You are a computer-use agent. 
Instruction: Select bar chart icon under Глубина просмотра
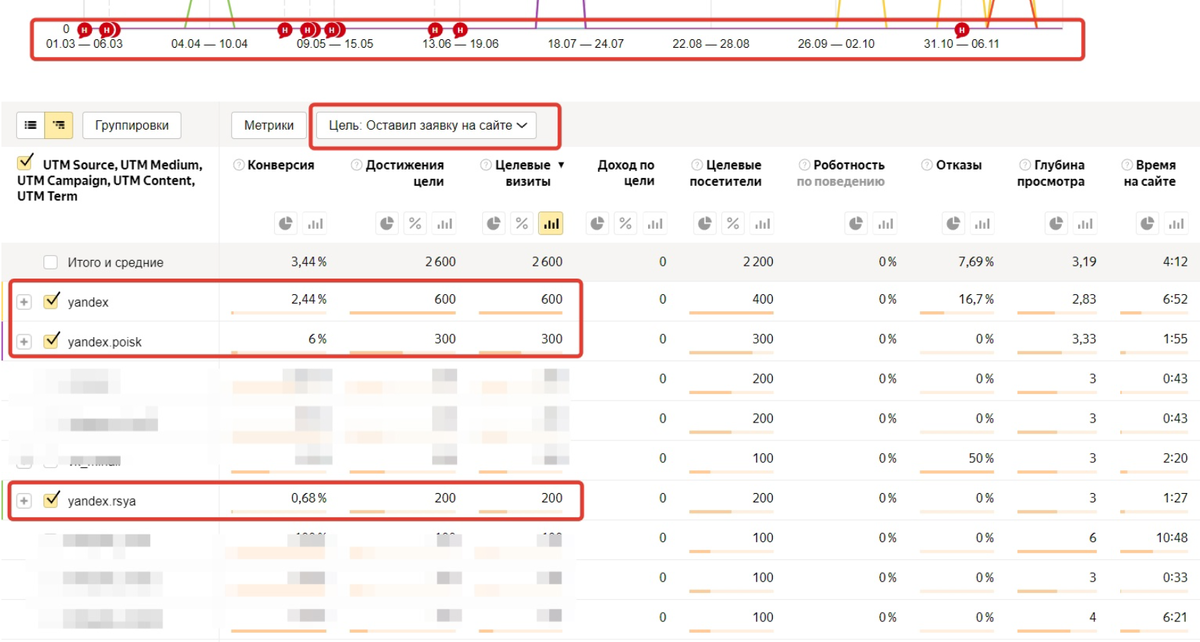tap(1084, 224)
